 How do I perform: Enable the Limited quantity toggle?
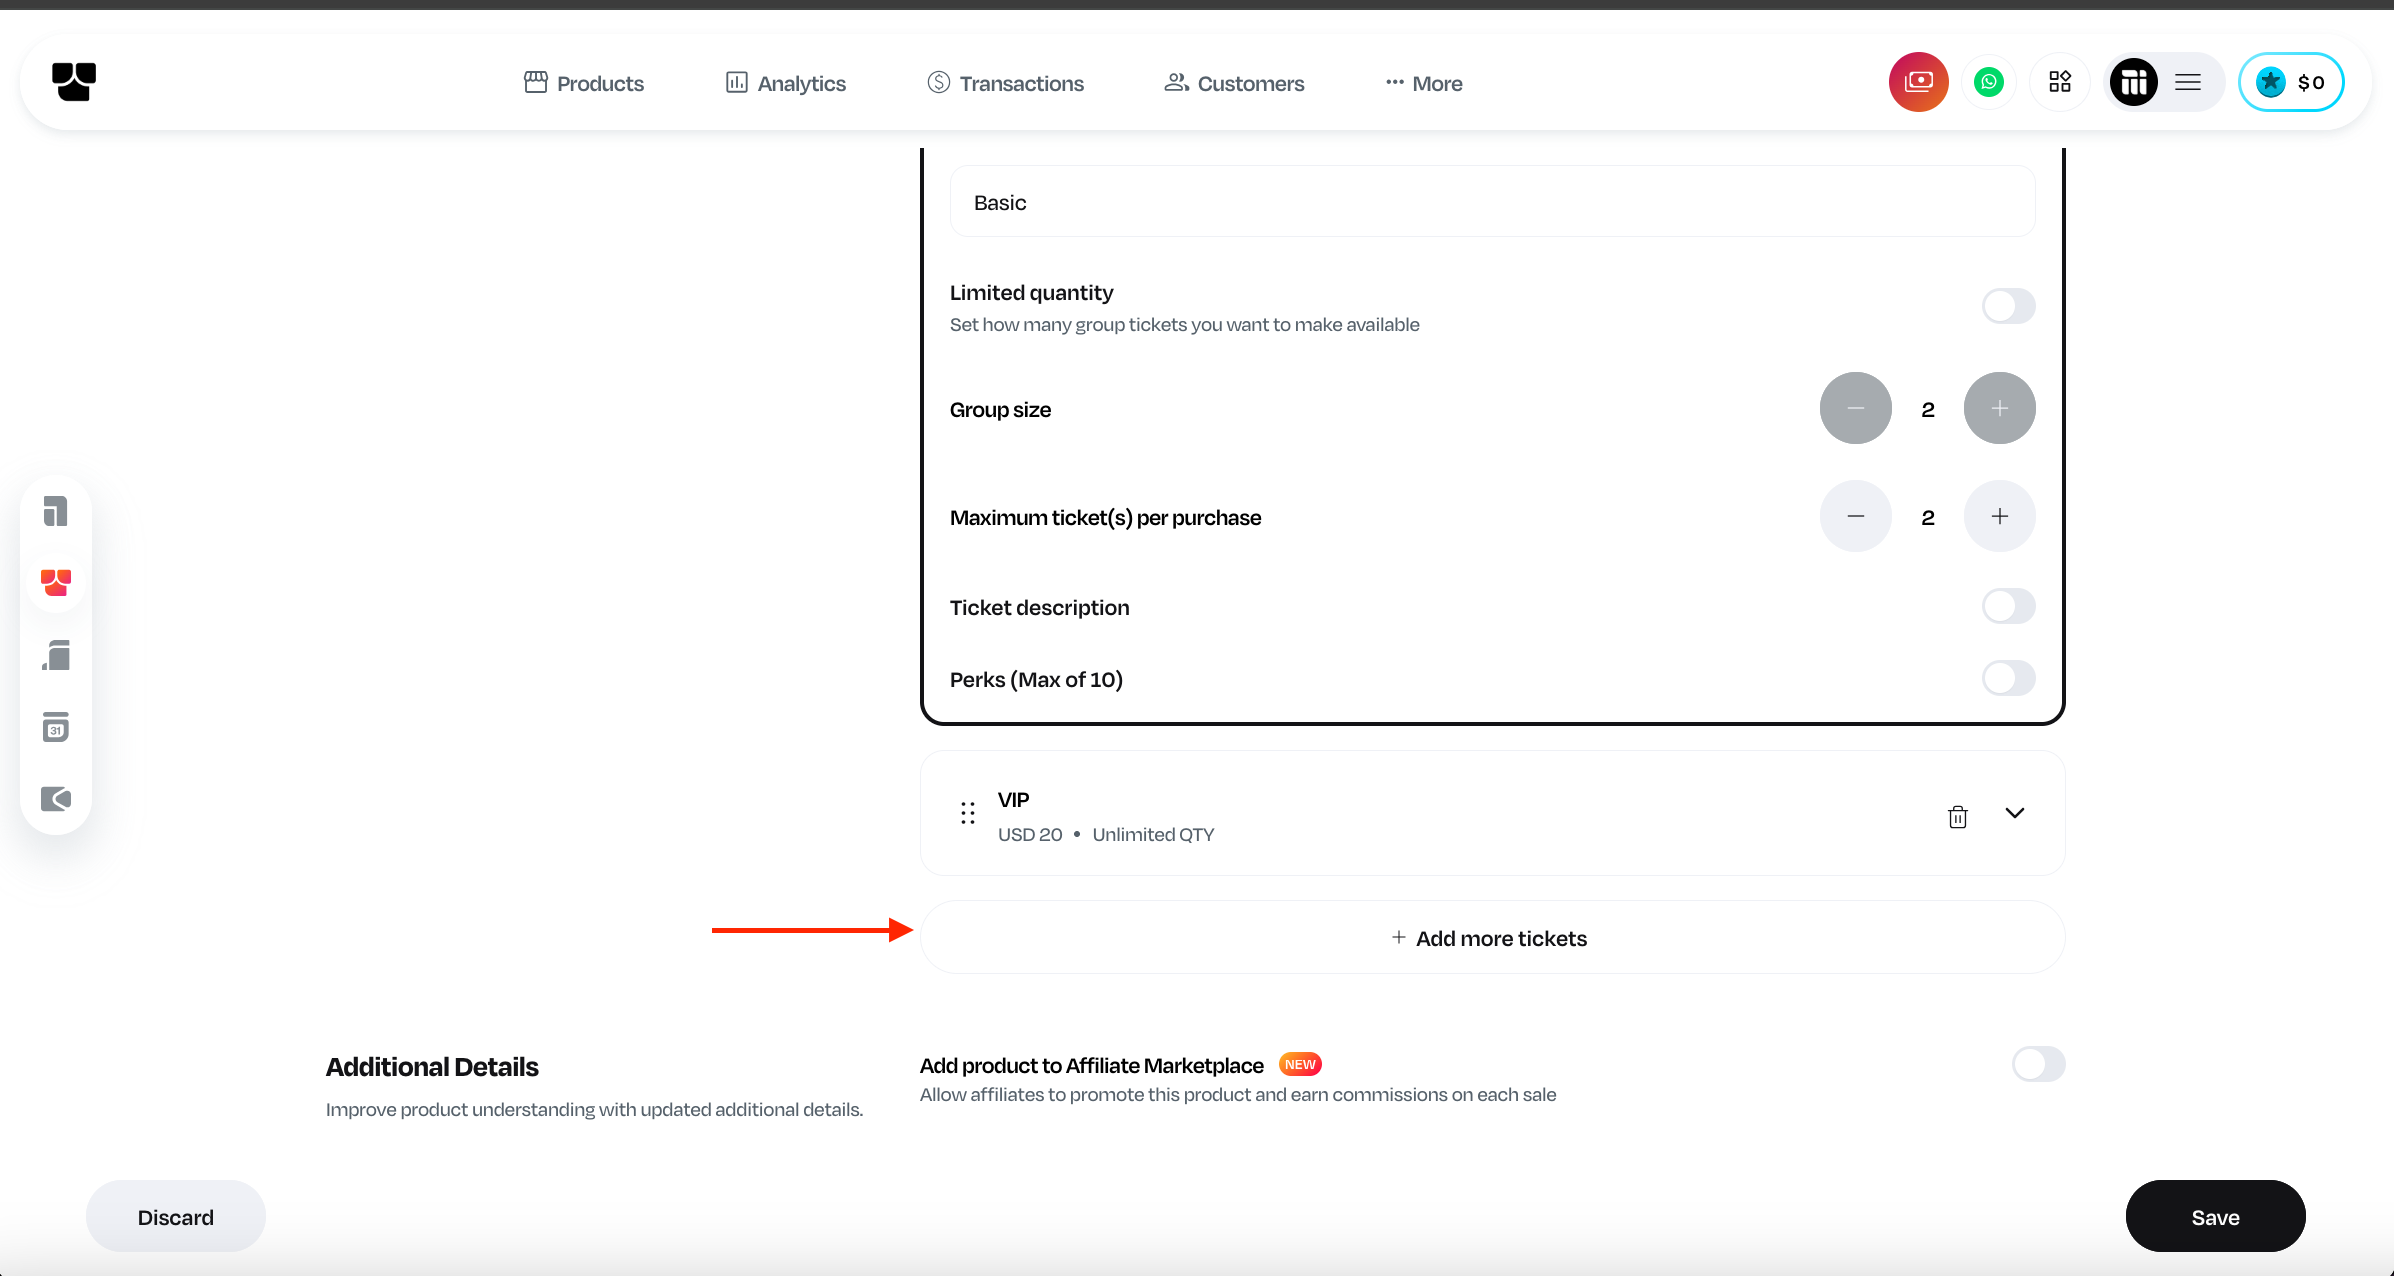2008,306
